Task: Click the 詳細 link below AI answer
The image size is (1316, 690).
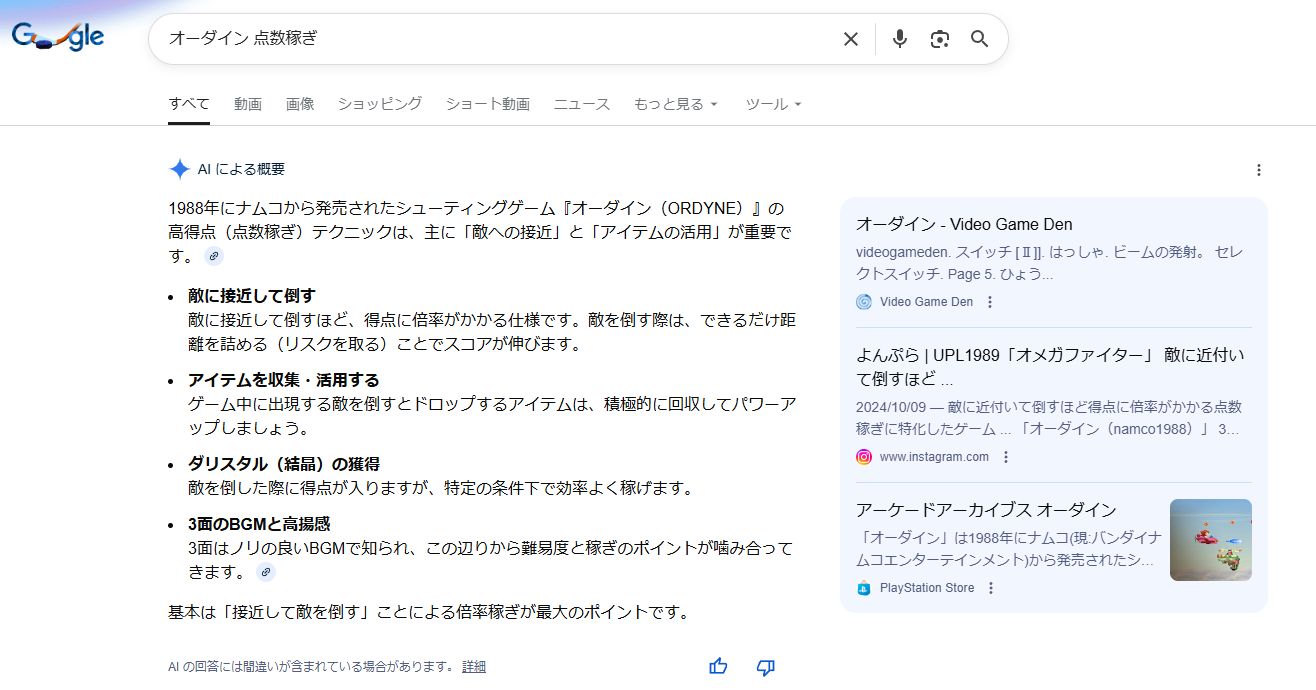Action: coord(474,667)
